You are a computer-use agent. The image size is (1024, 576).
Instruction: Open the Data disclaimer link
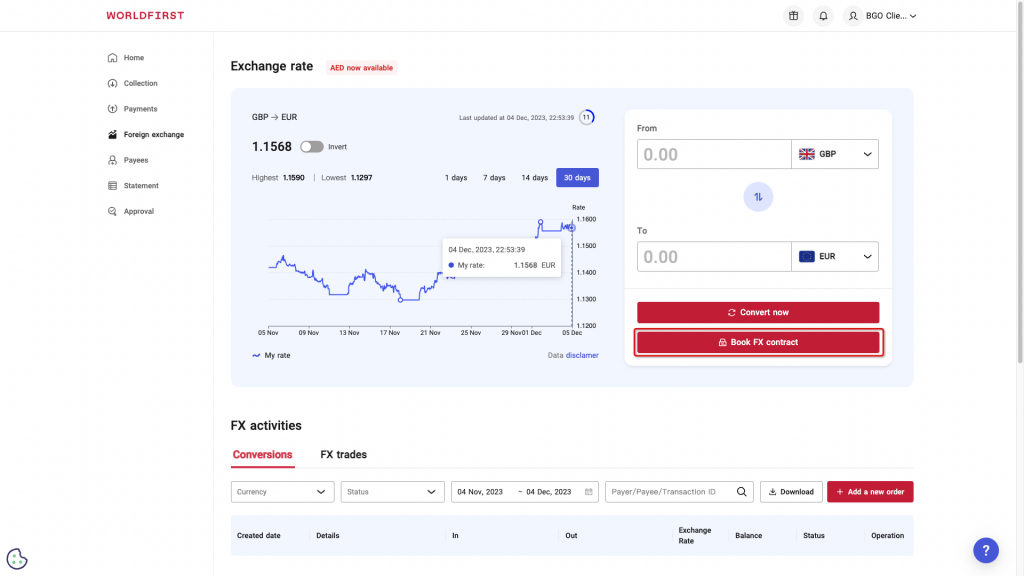pyautogui.click(x=582, y=355)
